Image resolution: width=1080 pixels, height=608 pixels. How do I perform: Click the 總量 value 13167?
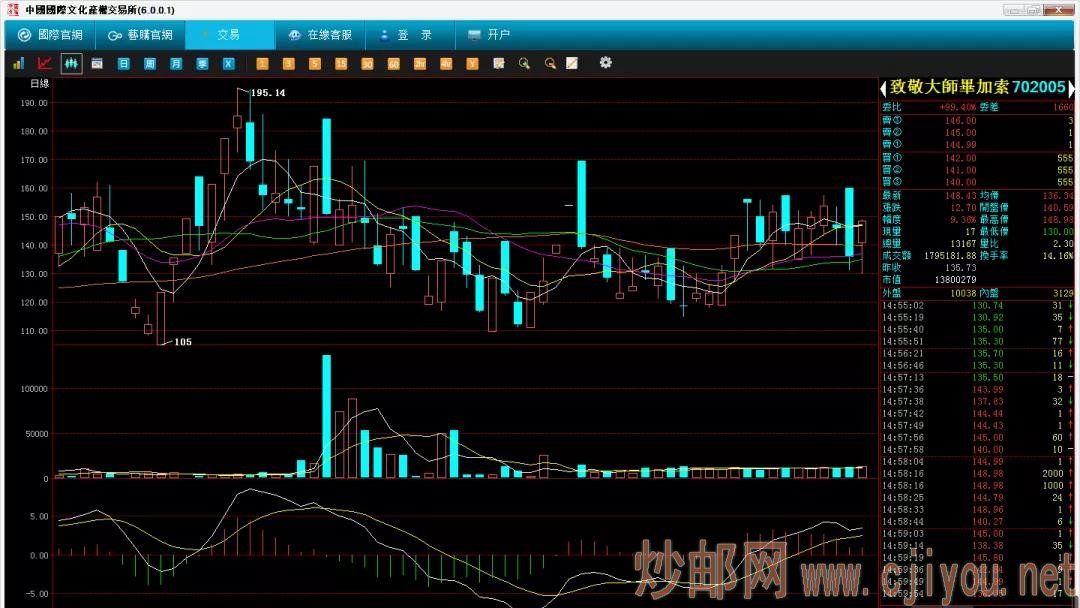tap(963, 243)
